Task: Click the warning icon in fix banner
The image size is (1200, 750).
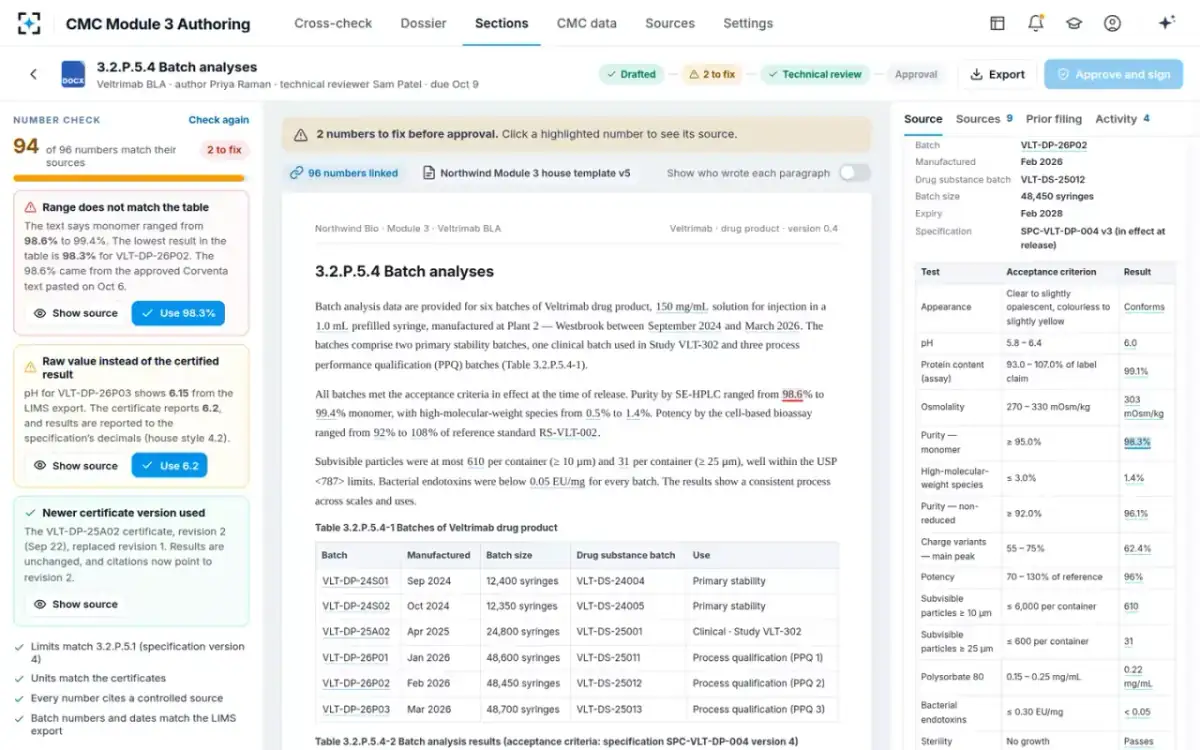Action: tap(300, 134)
